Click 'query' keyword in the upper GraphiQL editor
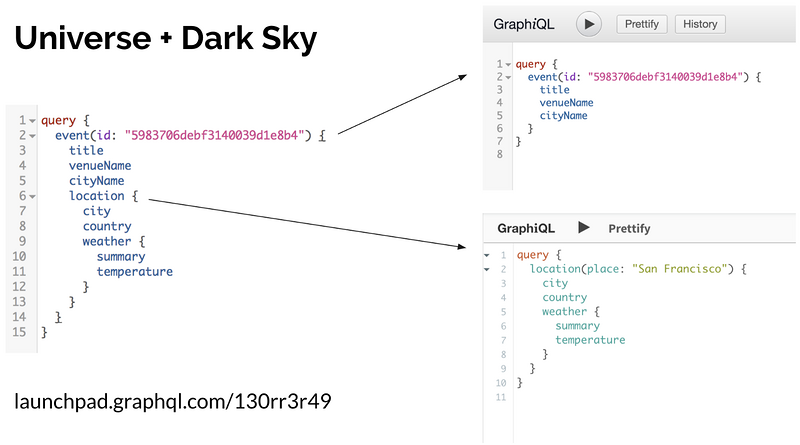The image size is (800, 445). coord(531,64)
